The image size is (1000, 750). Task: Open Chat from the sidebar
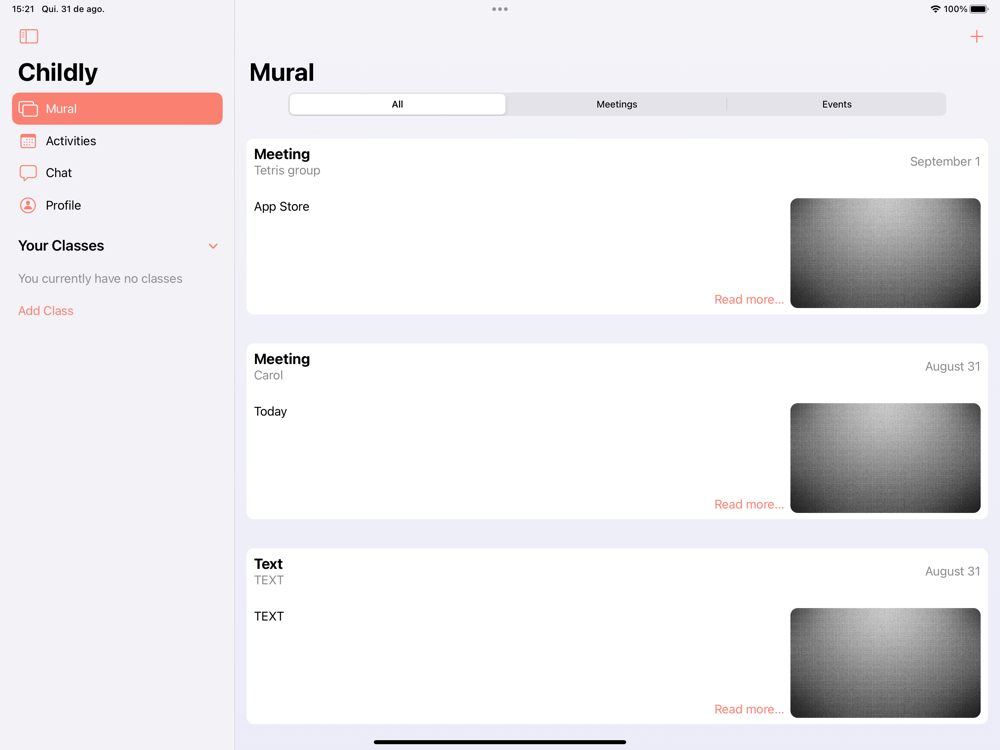(117, 173)
